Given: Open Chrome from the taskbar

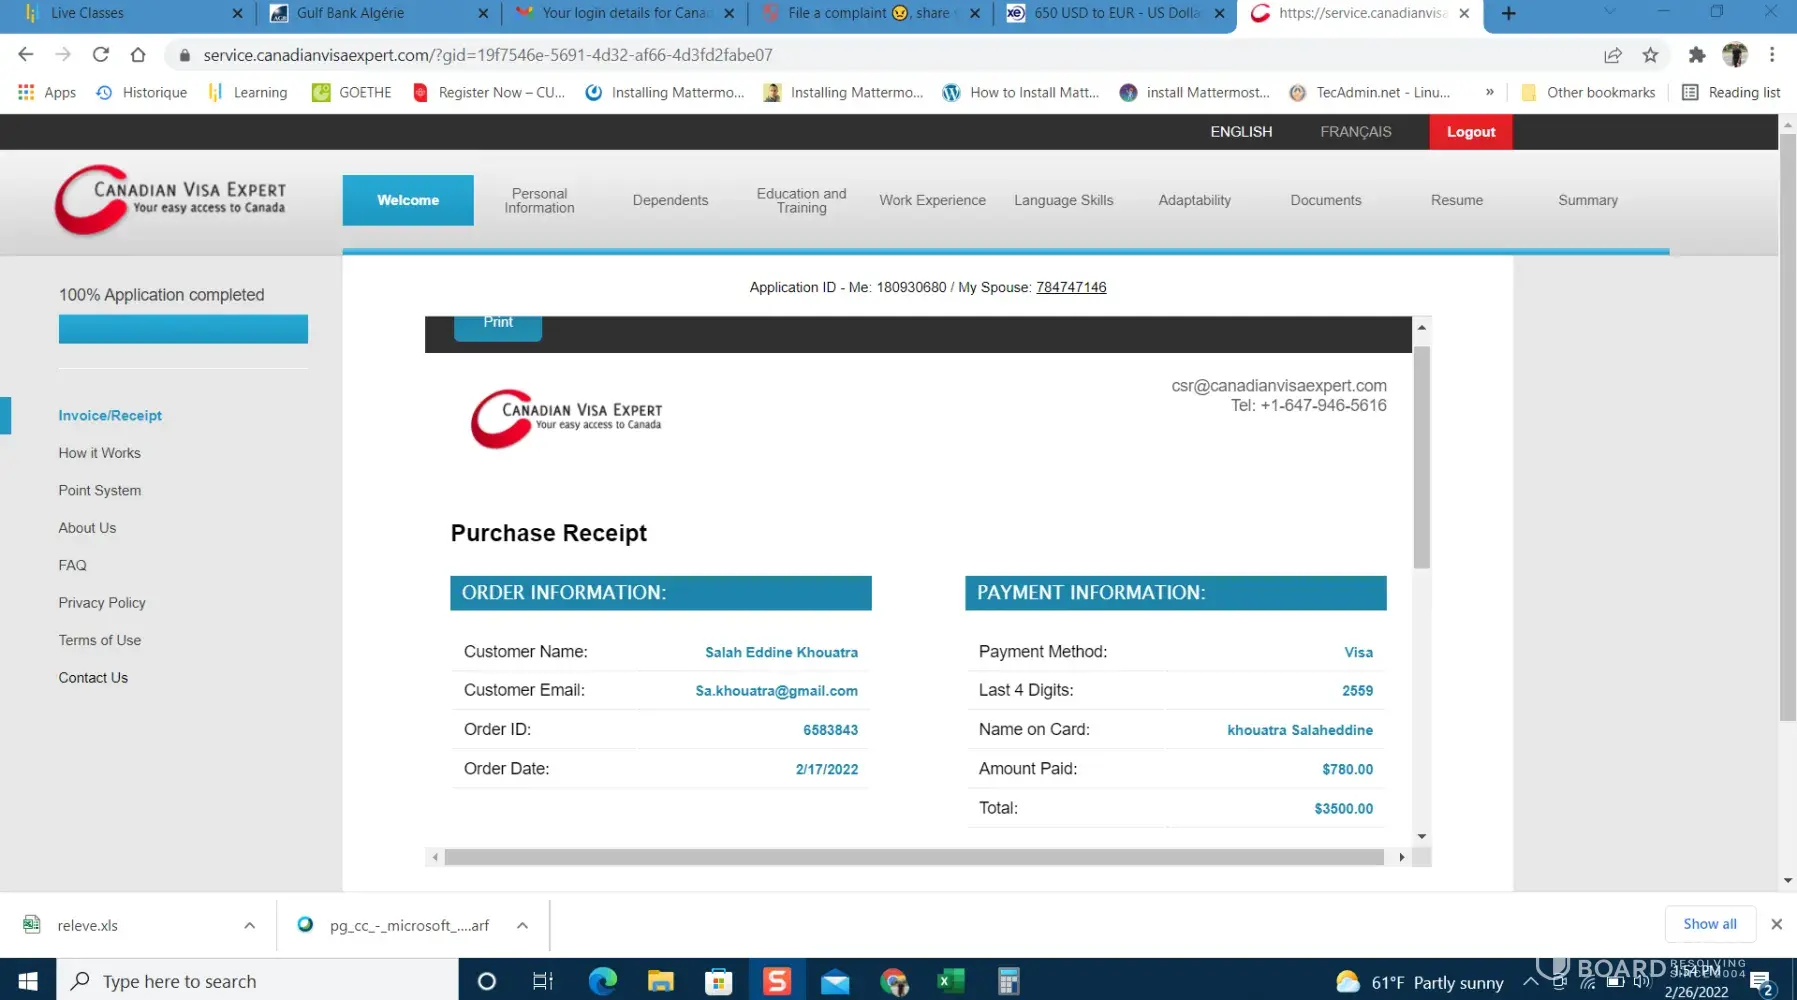Looking at the screenshot, I should [x=894, y=981].
